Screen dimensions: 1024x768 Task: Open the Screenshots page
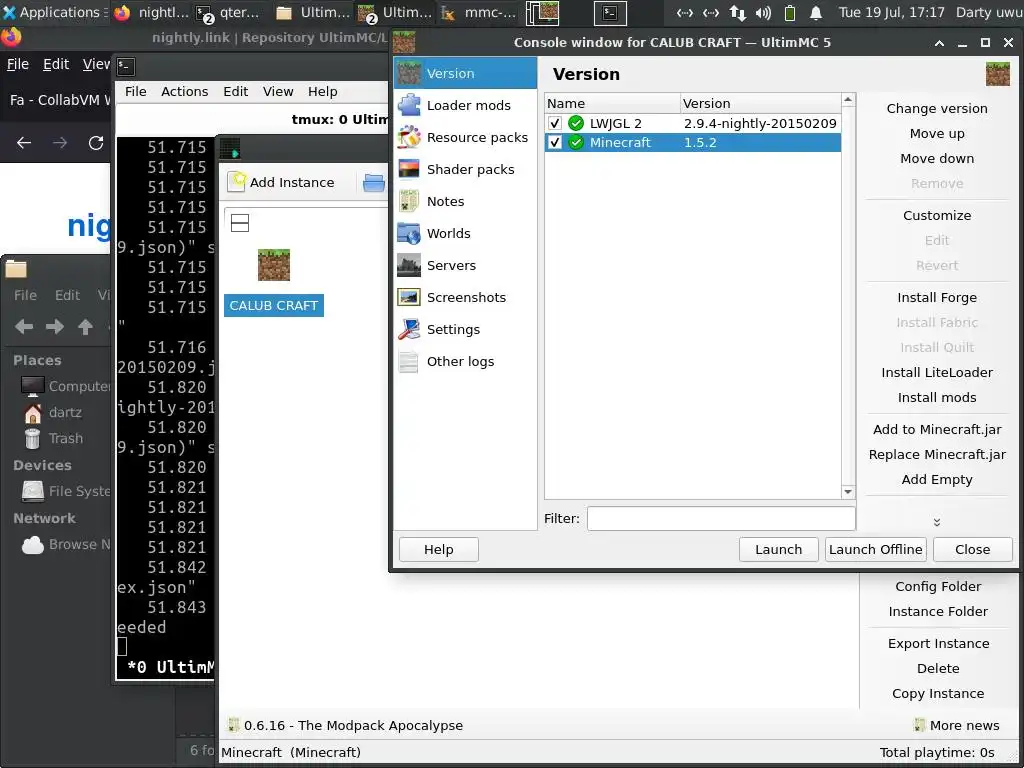tap(465, 297)
